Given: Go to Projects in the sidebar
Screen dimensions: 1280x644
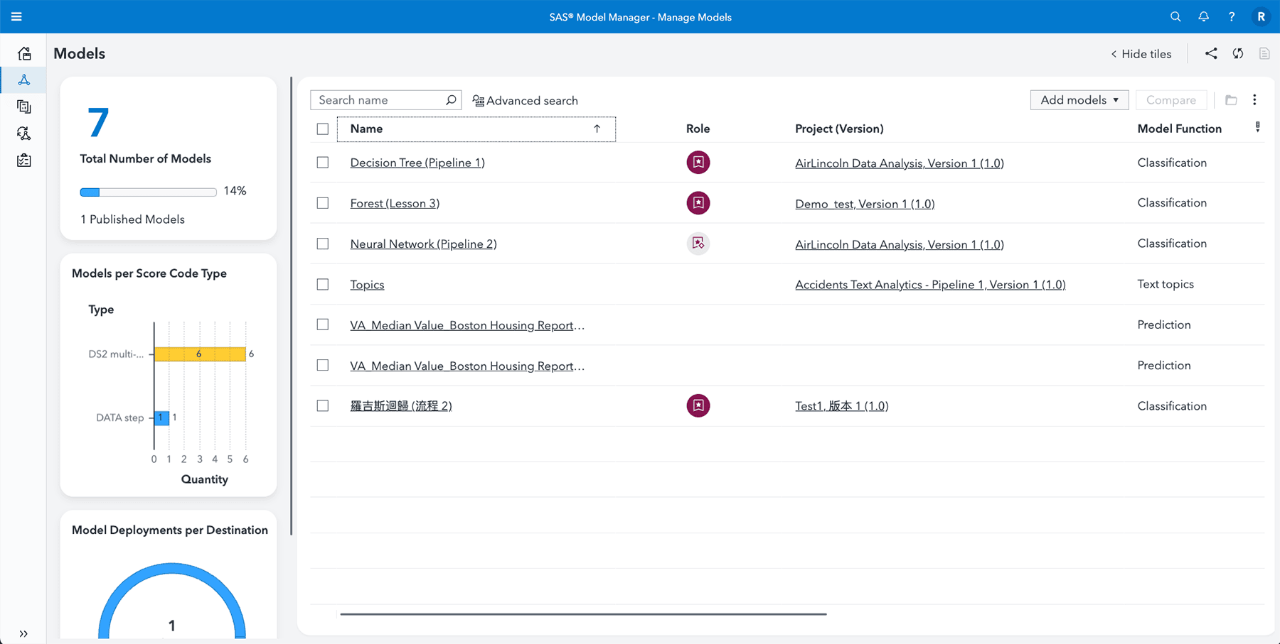Looking at the screenshot, I should [24, 53].
